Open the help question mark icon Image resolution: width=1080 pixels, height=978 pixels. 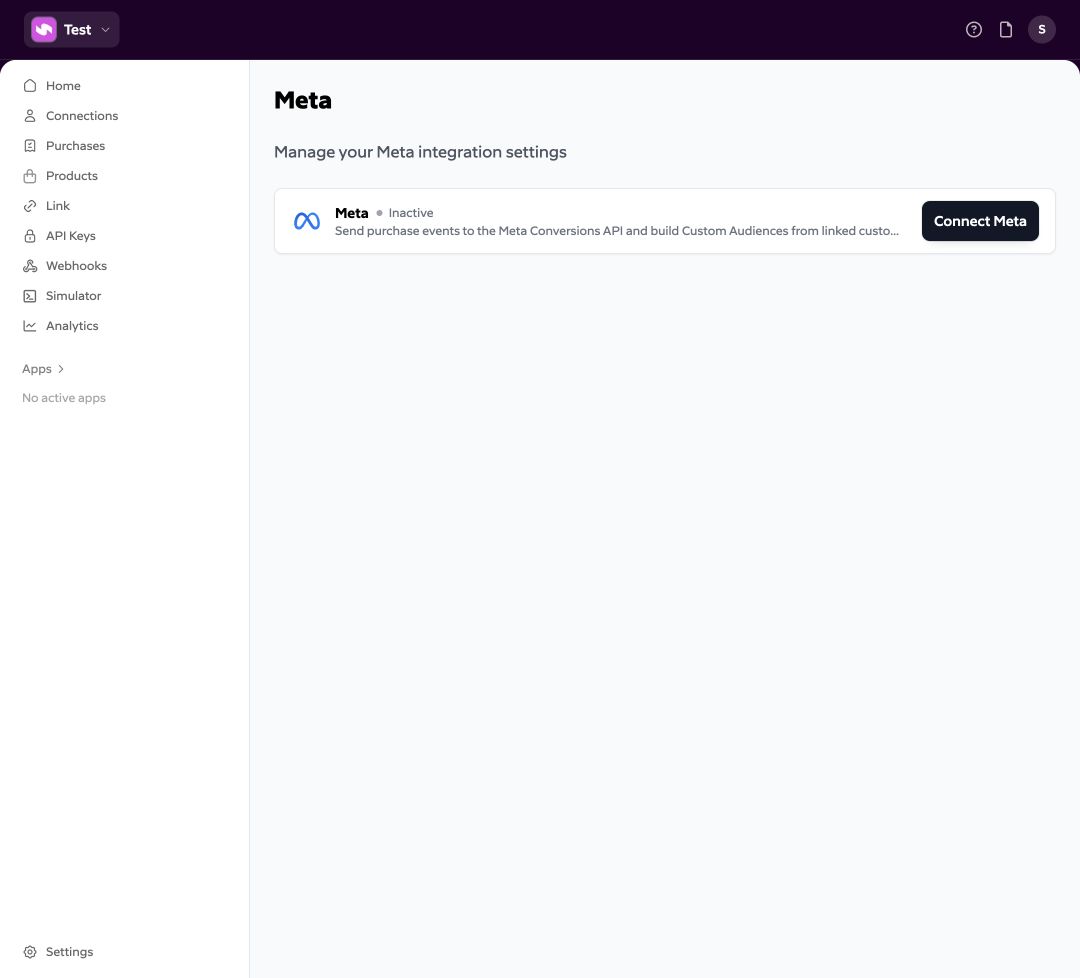click(973, 30)
